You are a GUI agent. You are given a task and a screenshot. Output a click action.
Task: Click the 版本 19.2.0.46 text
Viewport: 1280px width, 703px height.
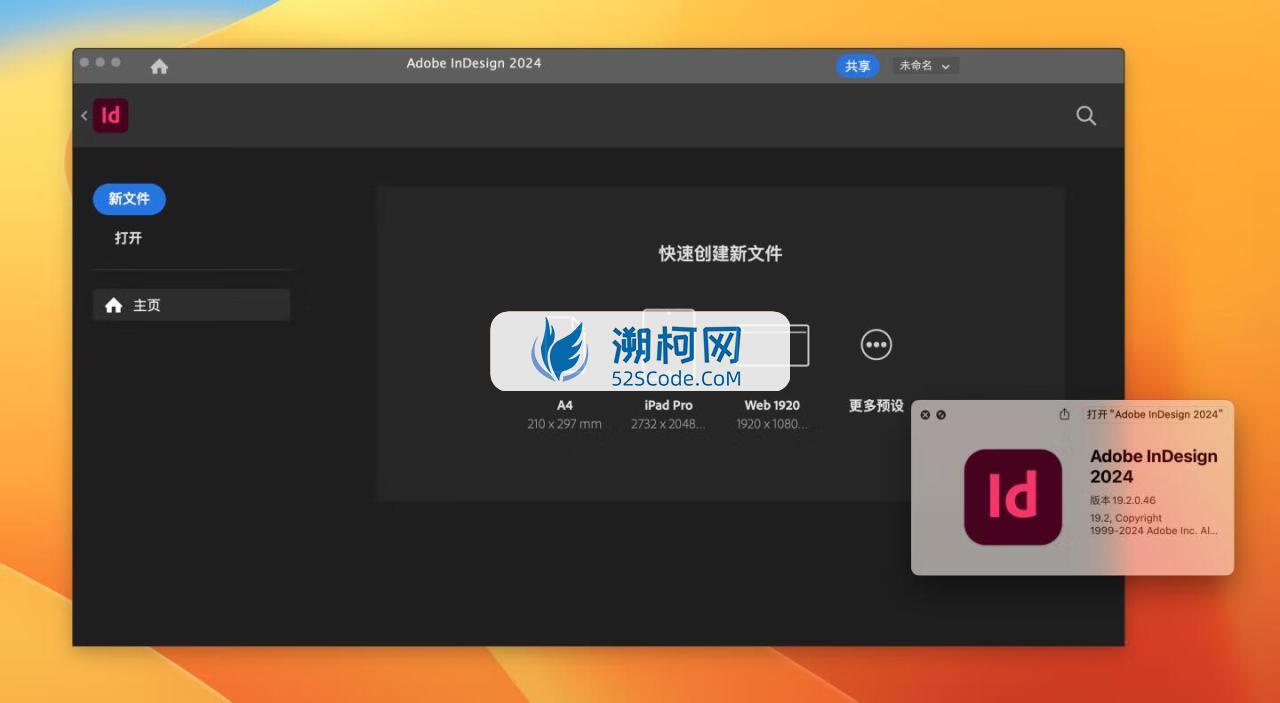1123,500
